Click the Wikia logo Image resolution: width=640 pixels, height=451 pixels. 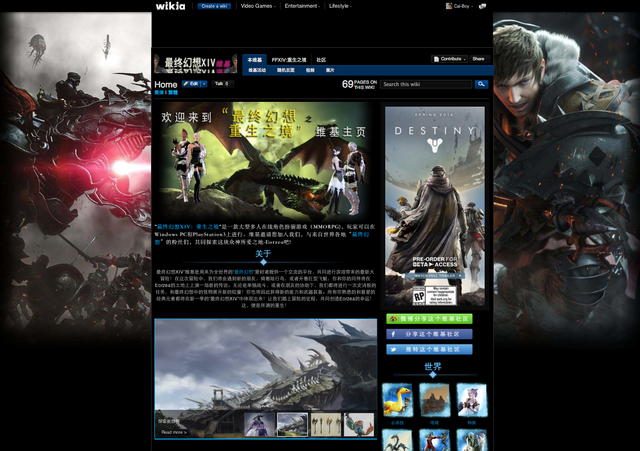coord(170,6)
